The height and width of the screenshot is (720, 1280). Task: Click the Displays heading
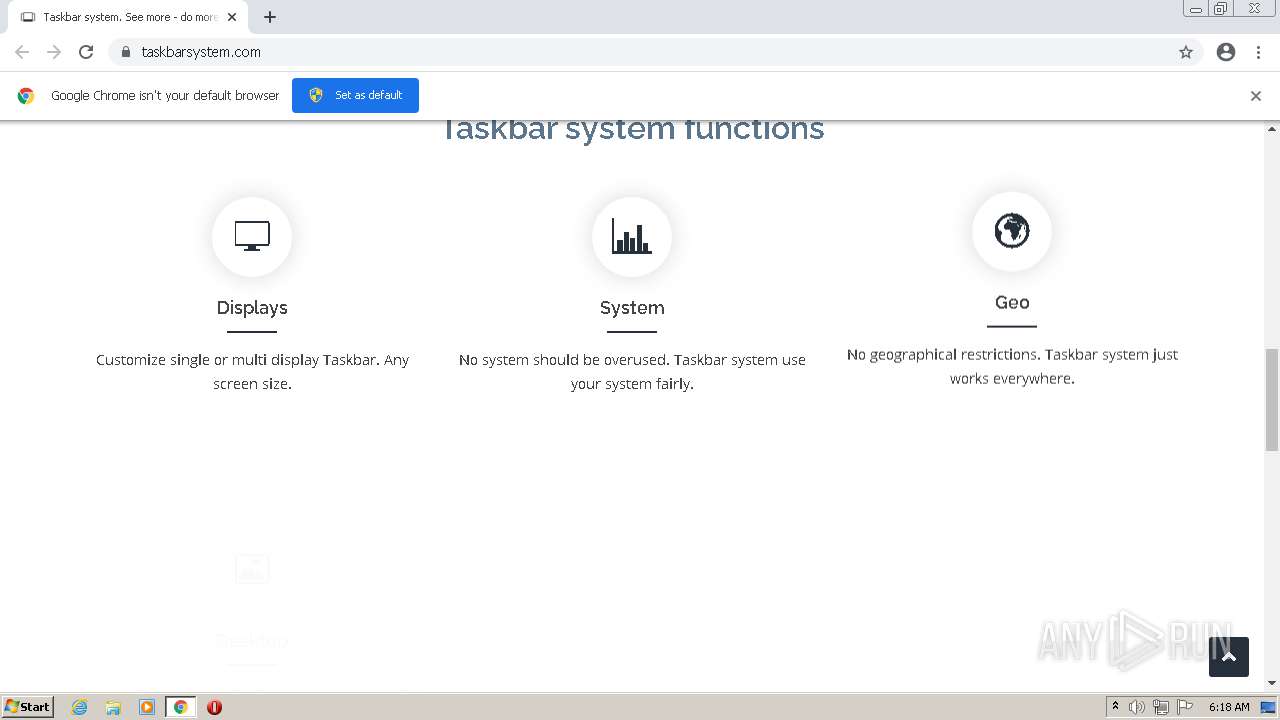point(252,307)
